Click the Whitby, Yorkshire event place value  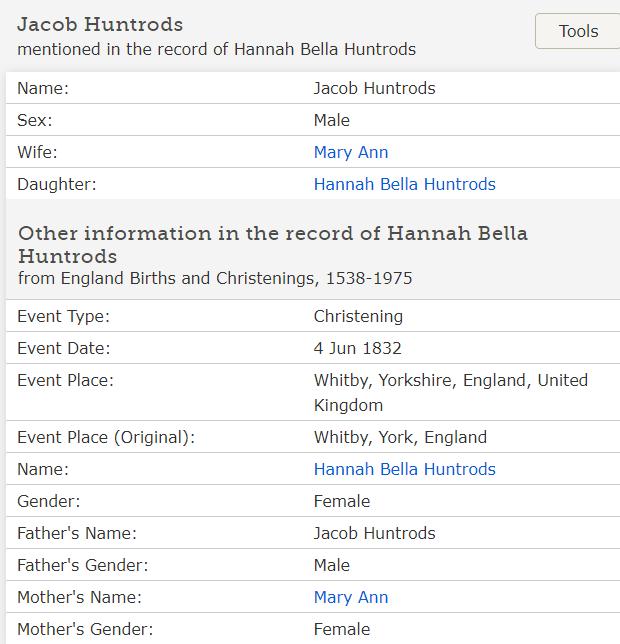click(450, 392)
